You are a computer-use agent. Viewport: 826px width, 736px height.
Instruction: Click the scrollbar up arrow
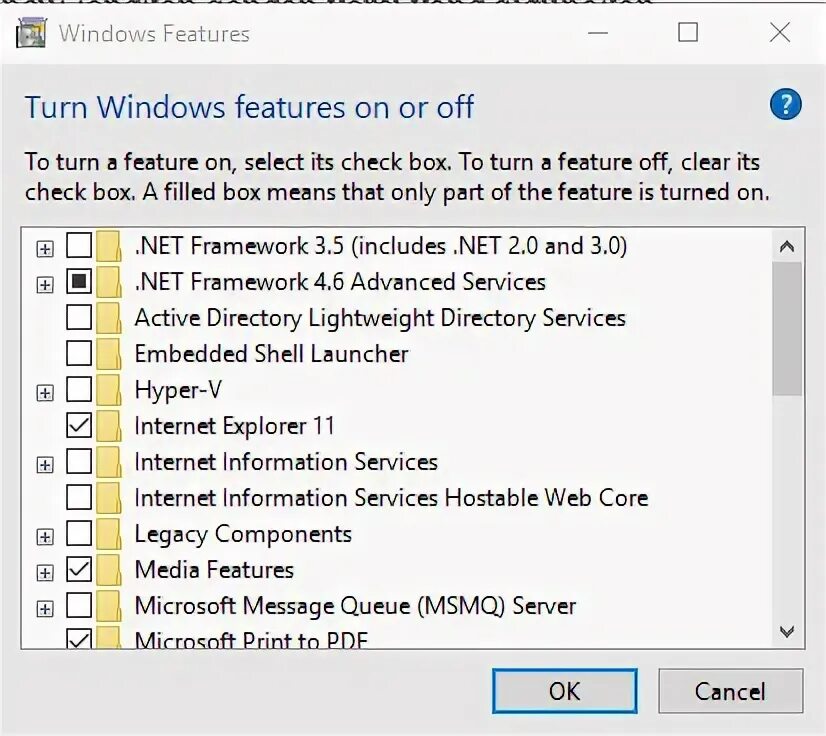pyautogui.click(x=787, y=247)
